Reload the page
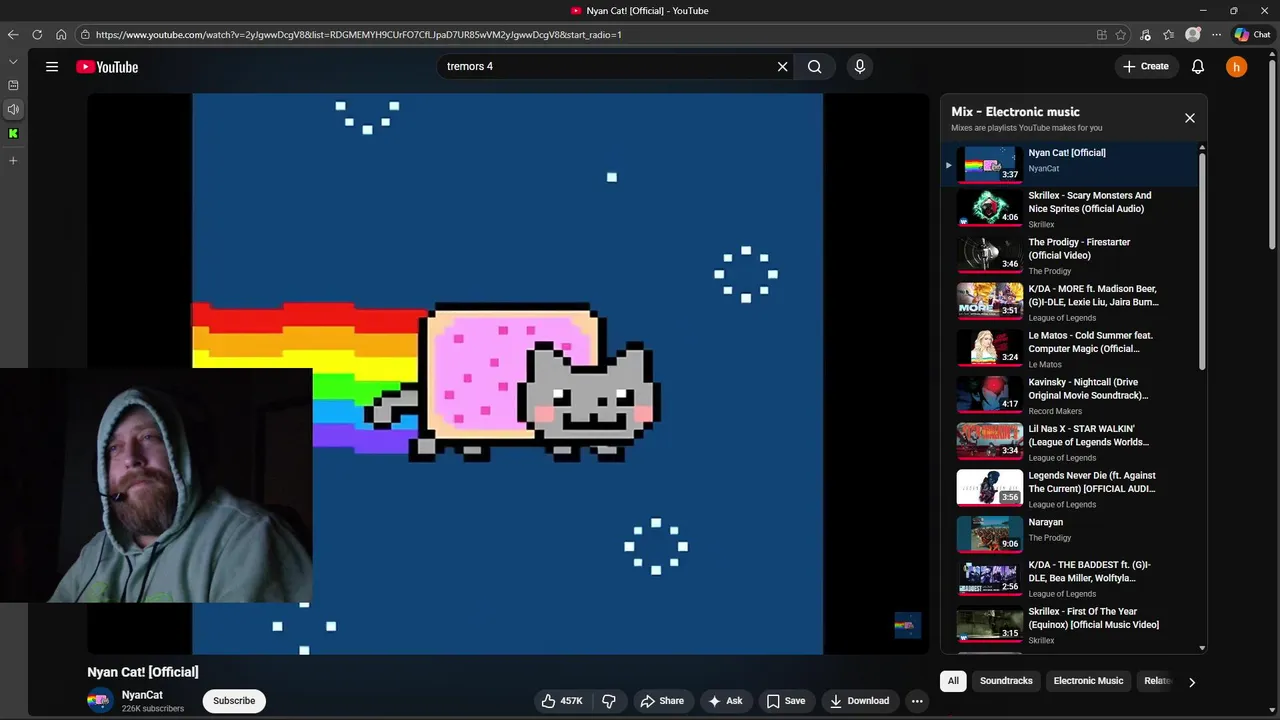Viewport: 1280px width, 720px height. pos(37,34)
